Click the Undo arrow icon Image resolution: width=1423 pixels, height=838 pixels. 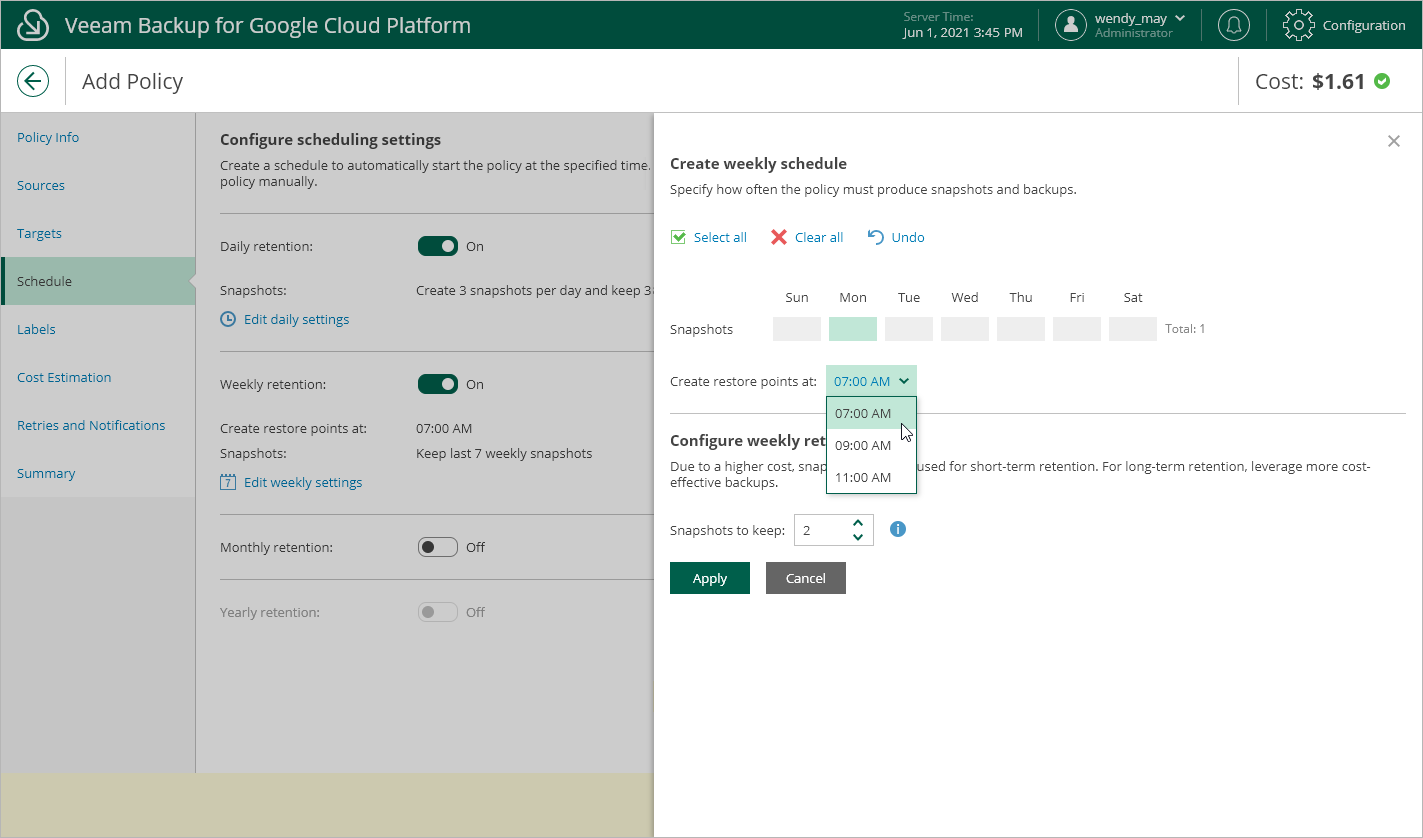876,237
